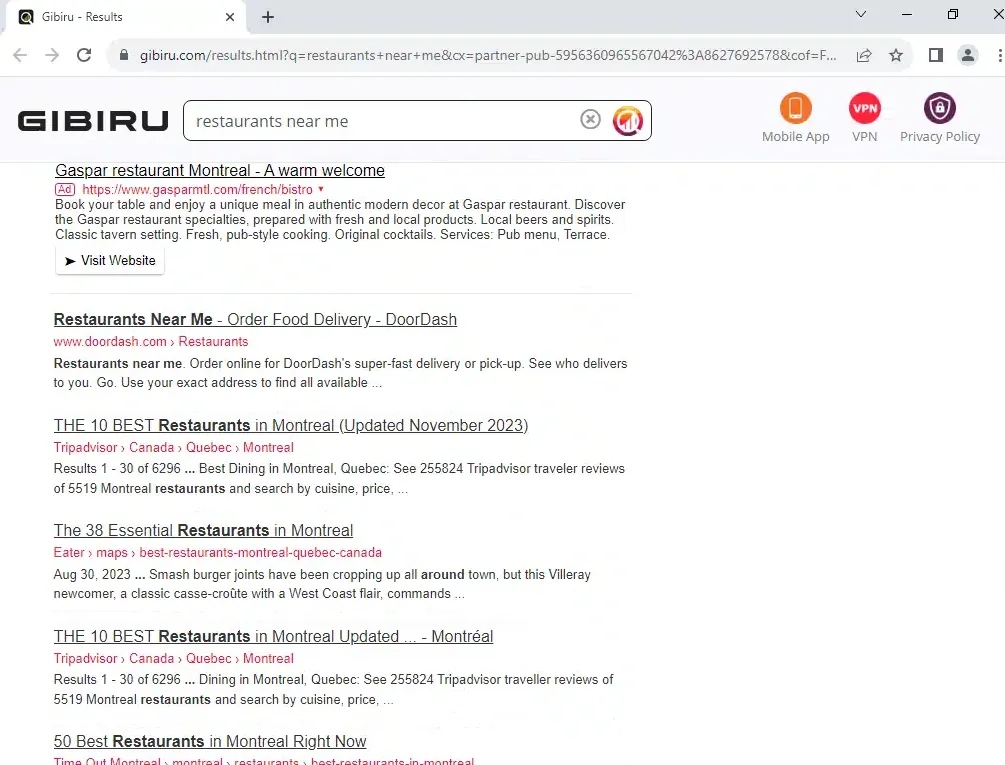Restore down the browser window
Viewport: 1005px width, 765px height.
[x=953, y=14]
